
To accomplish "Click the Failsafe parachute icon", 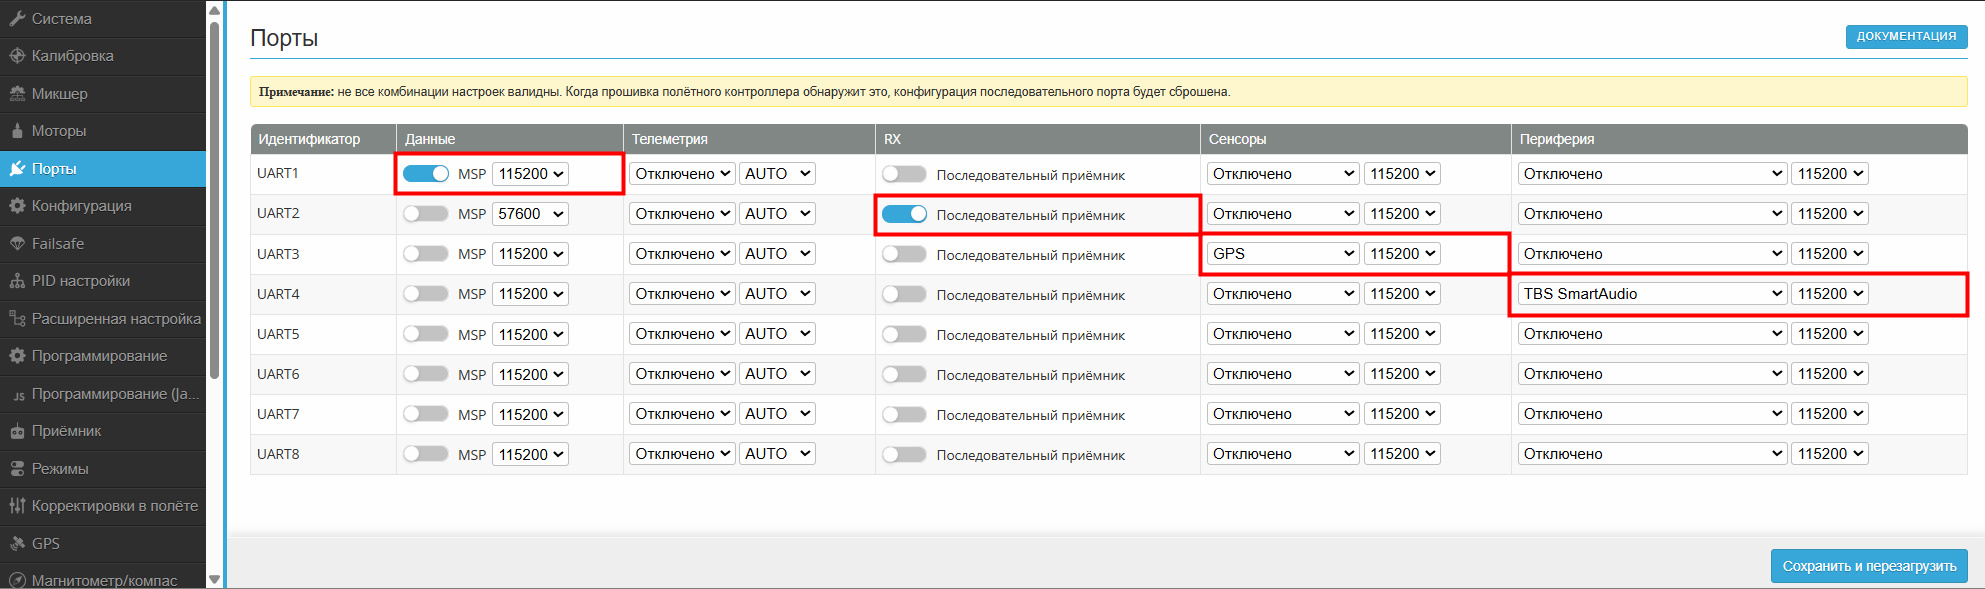I will coord(17,244).
